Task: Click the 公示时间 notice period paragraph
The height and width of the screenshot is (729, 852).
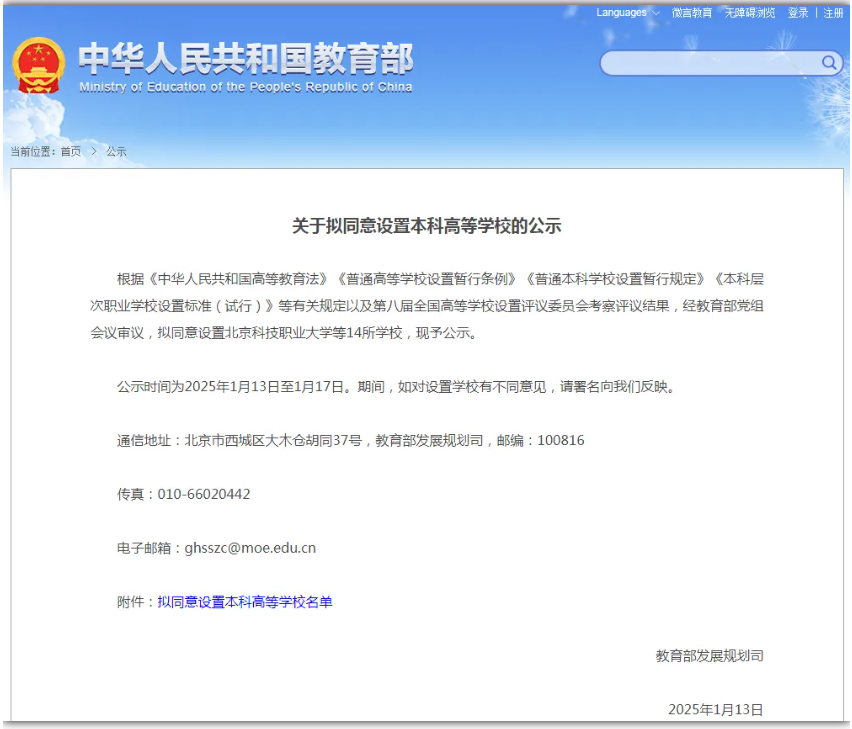Action: (397, 386)
